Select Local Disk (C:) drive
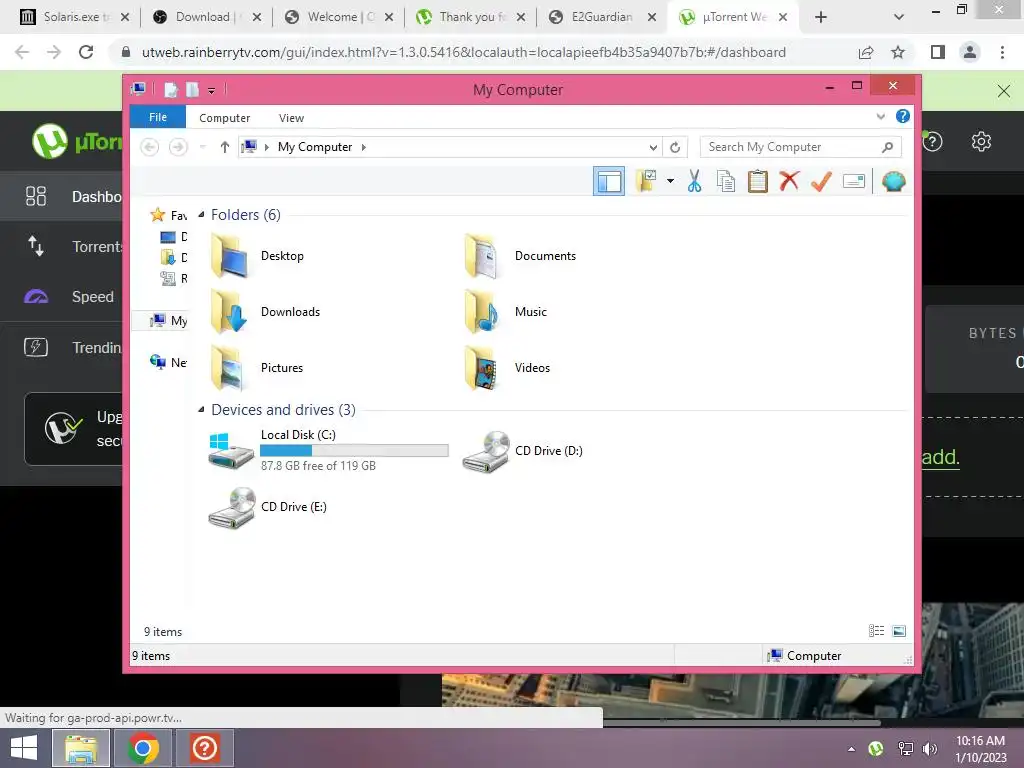 tap(328, 450)
